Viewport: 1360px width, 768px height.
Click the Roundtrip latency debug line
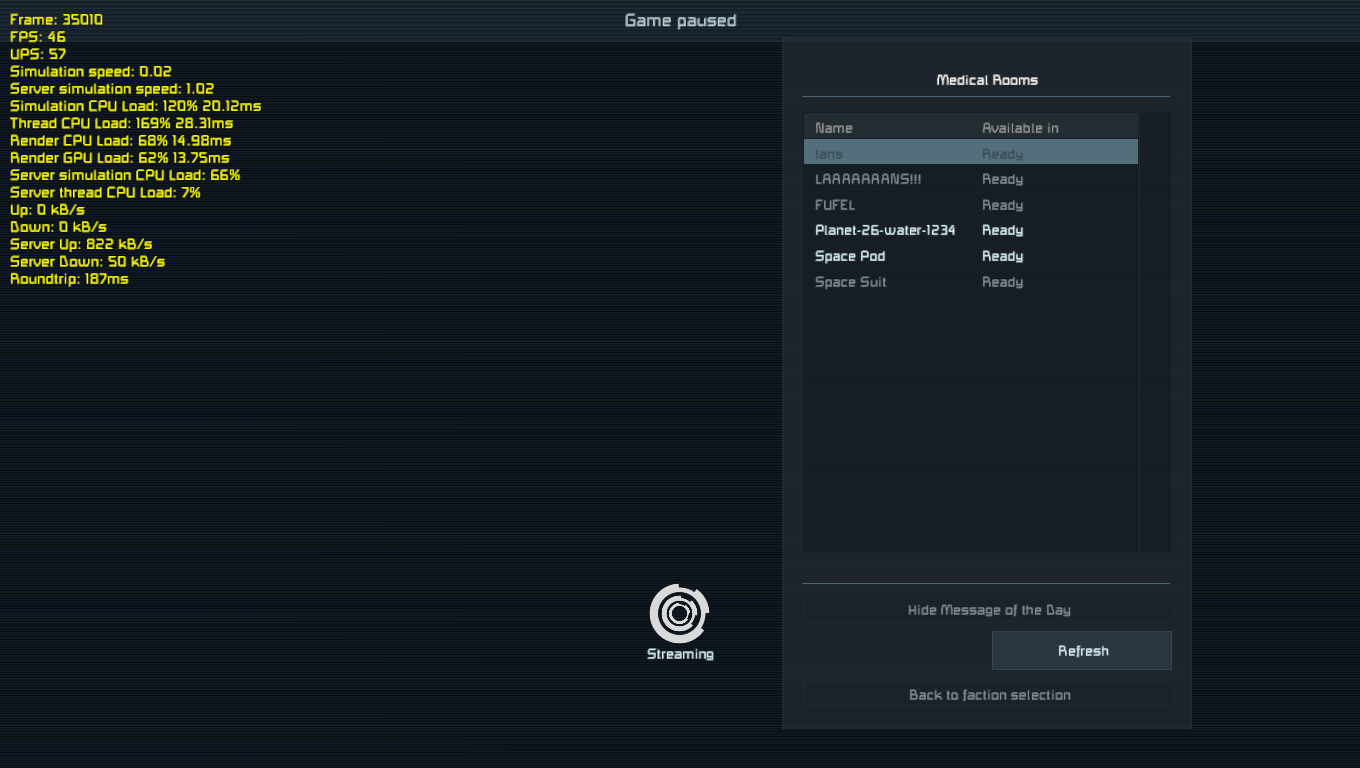69,279
